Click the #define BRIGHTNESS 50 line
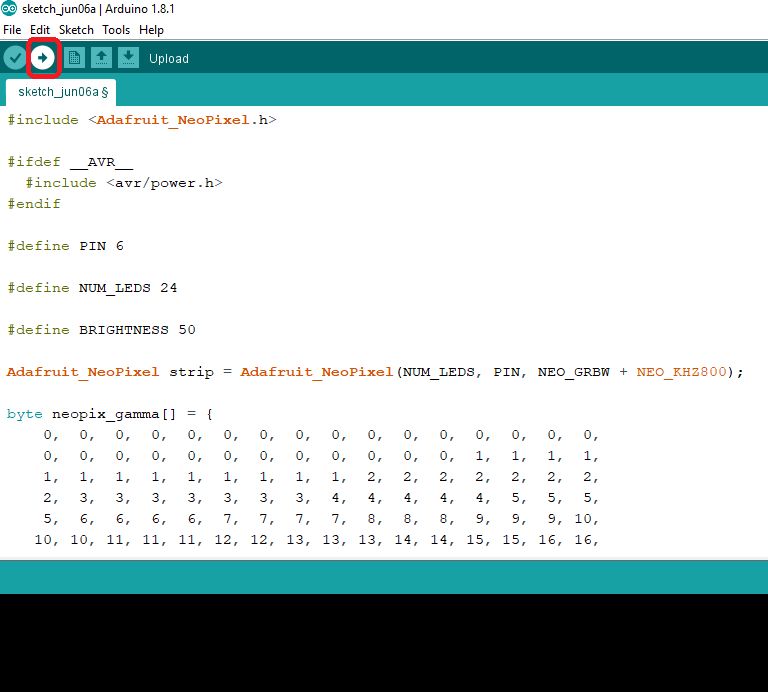Viewport: 768px width, 692px height. coord(101,330)
